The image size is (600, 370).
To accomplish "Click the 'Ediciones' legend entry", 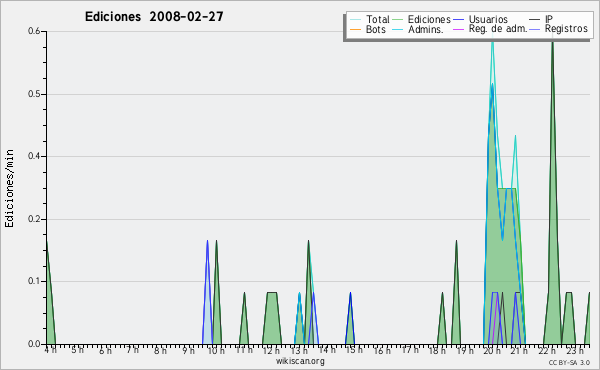I will coord(421,19).
